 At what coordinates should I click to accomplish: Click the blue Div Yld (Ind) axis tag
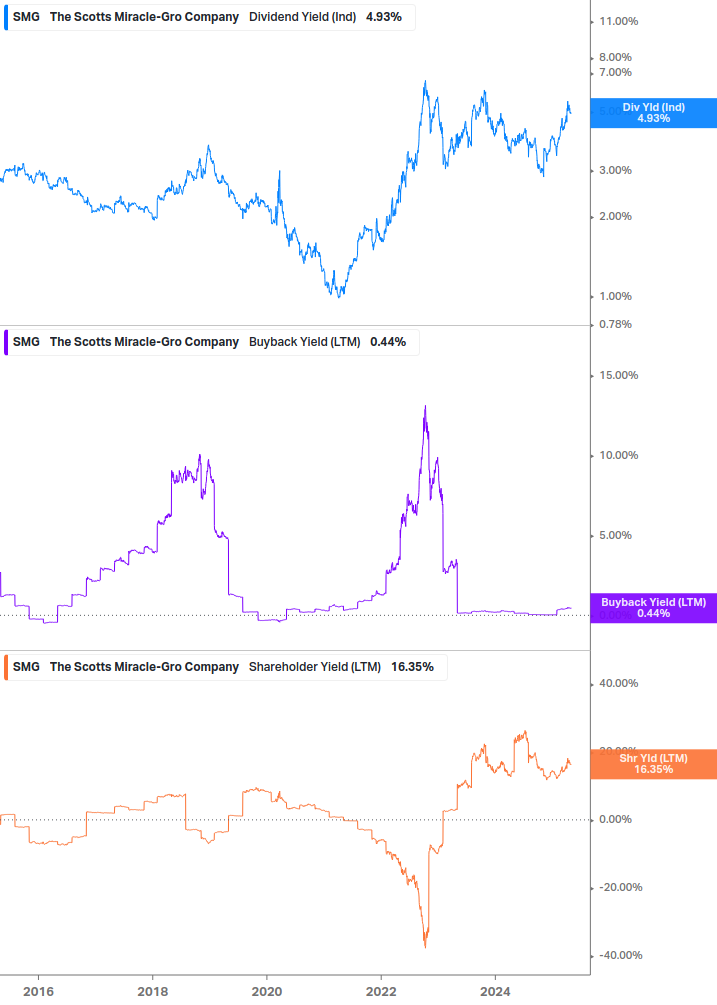point(654,113)
